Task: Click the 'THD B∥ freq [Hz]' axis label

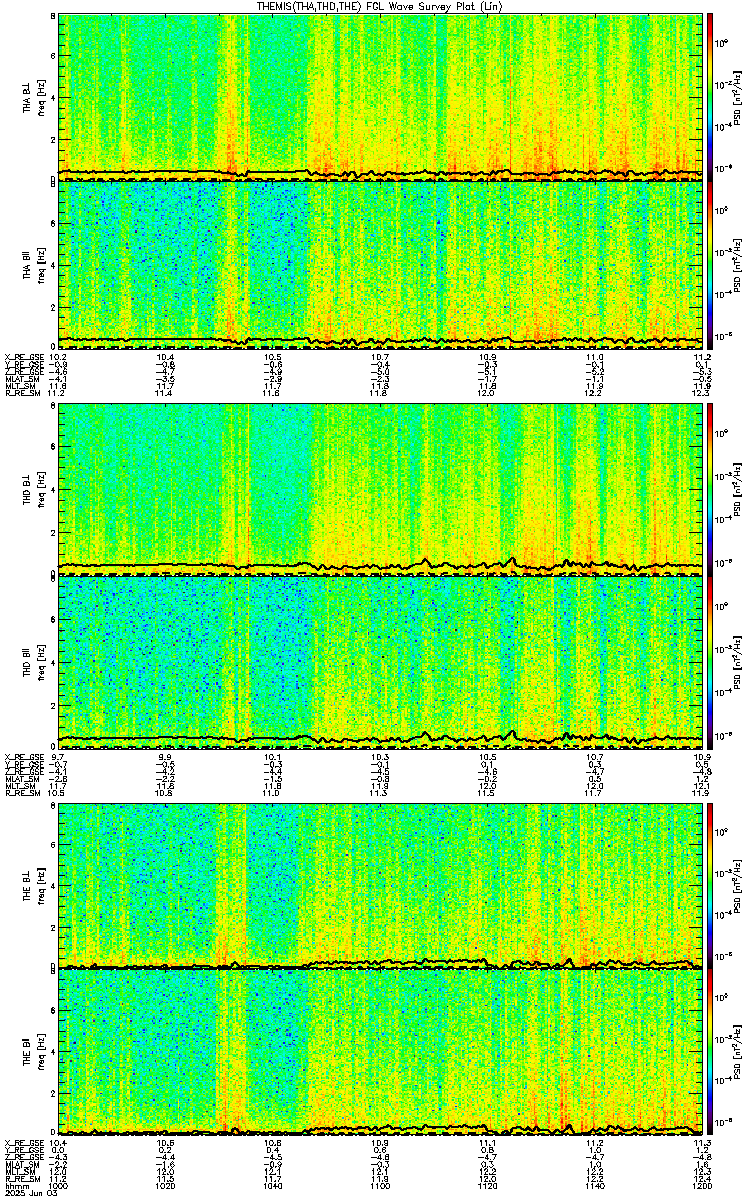Action: pos(34,661)
